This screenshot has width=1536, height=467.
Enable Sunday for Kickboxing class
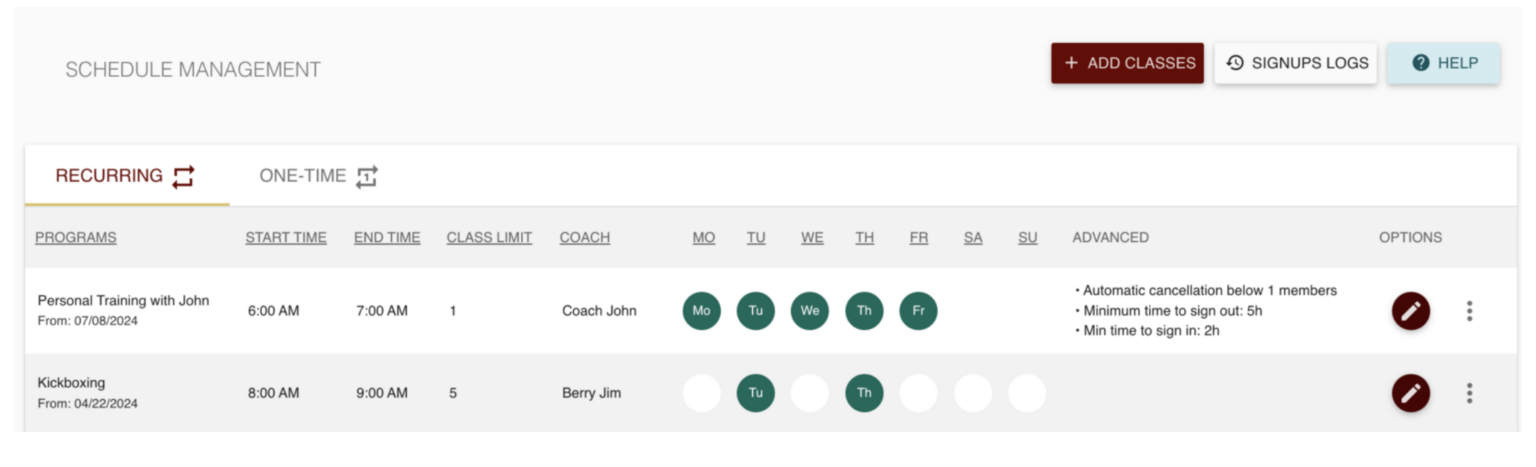[x=1027, y=393]
